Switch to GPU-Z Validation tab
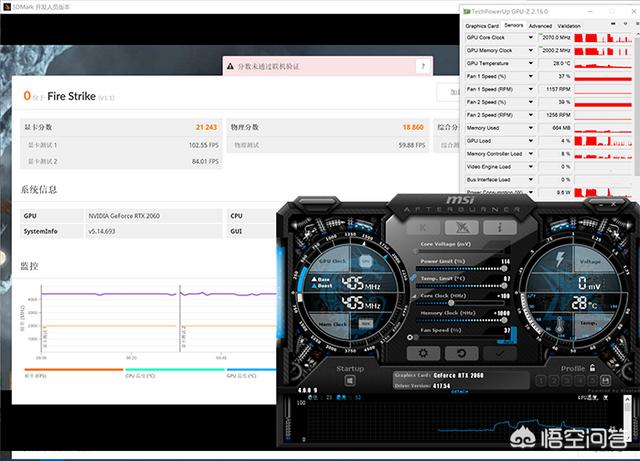The width and height of the screenshot is (640, 461). click(x=569, y=26)
